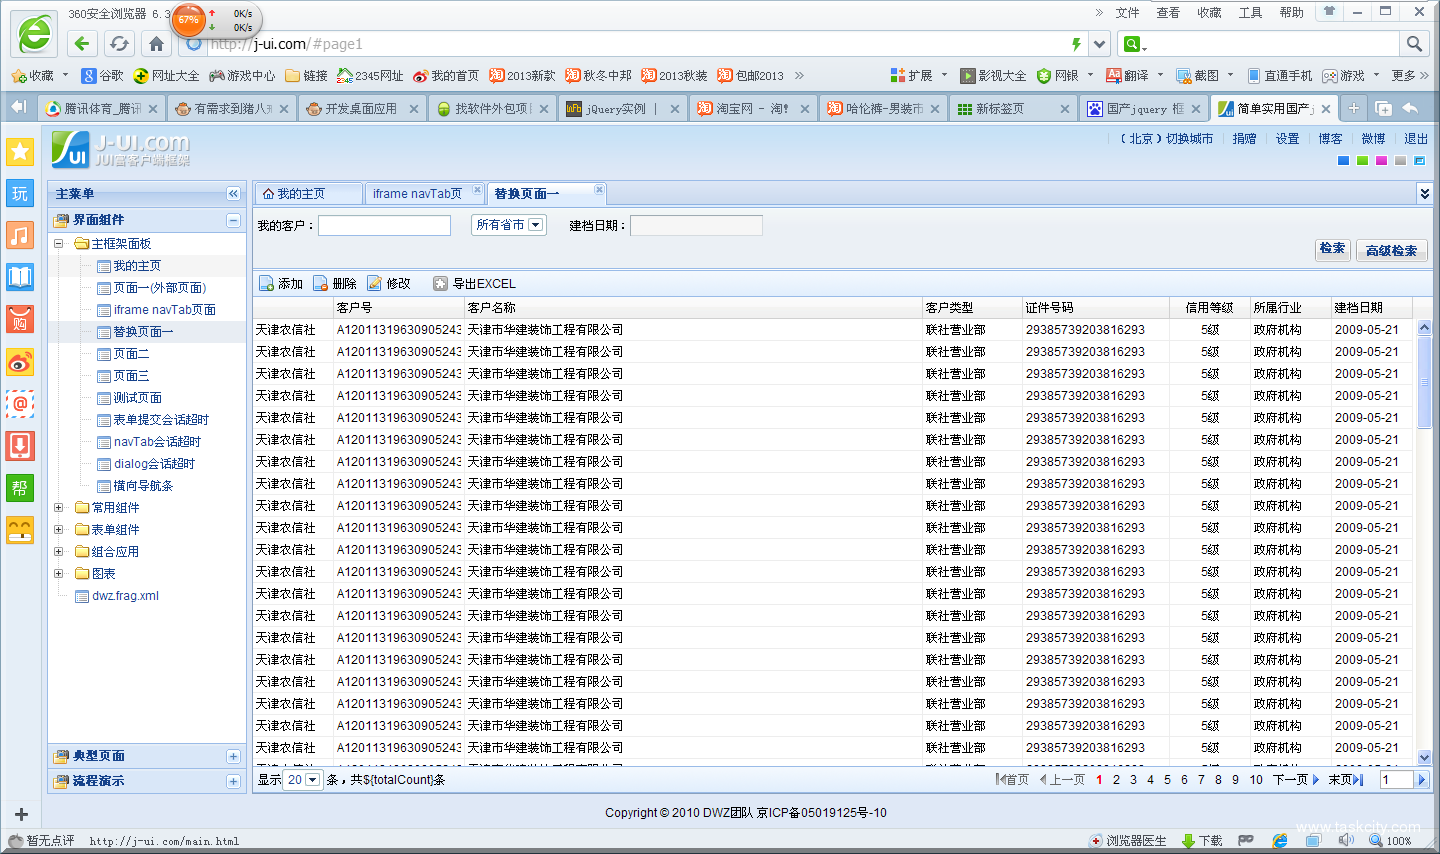Open the 所有省市 province dropdown

point(508,225)
